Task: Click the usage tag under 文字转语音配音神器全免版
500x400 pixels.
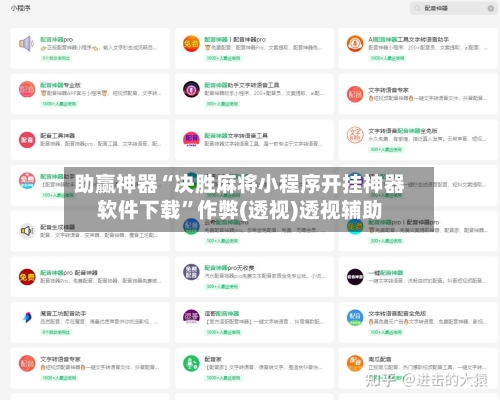Action: tap(387, 150)
